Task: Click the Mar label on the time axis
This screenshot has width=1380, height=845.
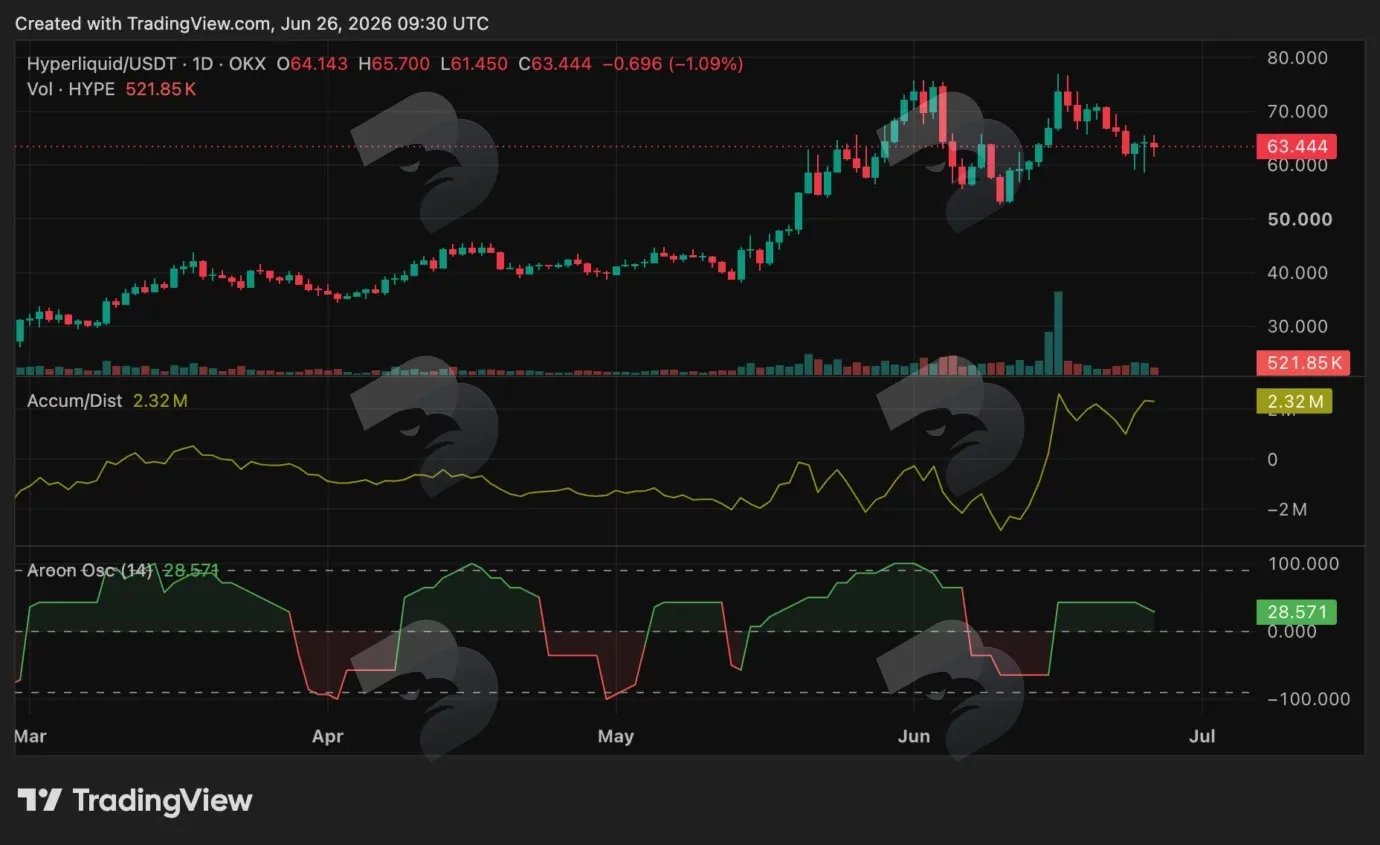Action: pyautogui.click(x=30, y=737)
